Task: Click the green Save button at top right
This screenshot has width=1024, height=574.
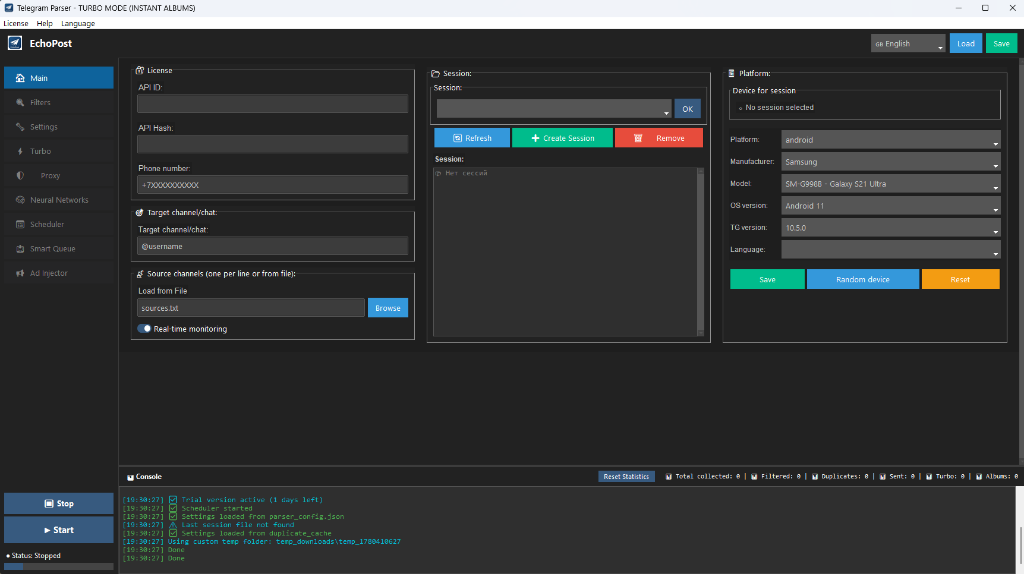Action: click(1001, 44)
